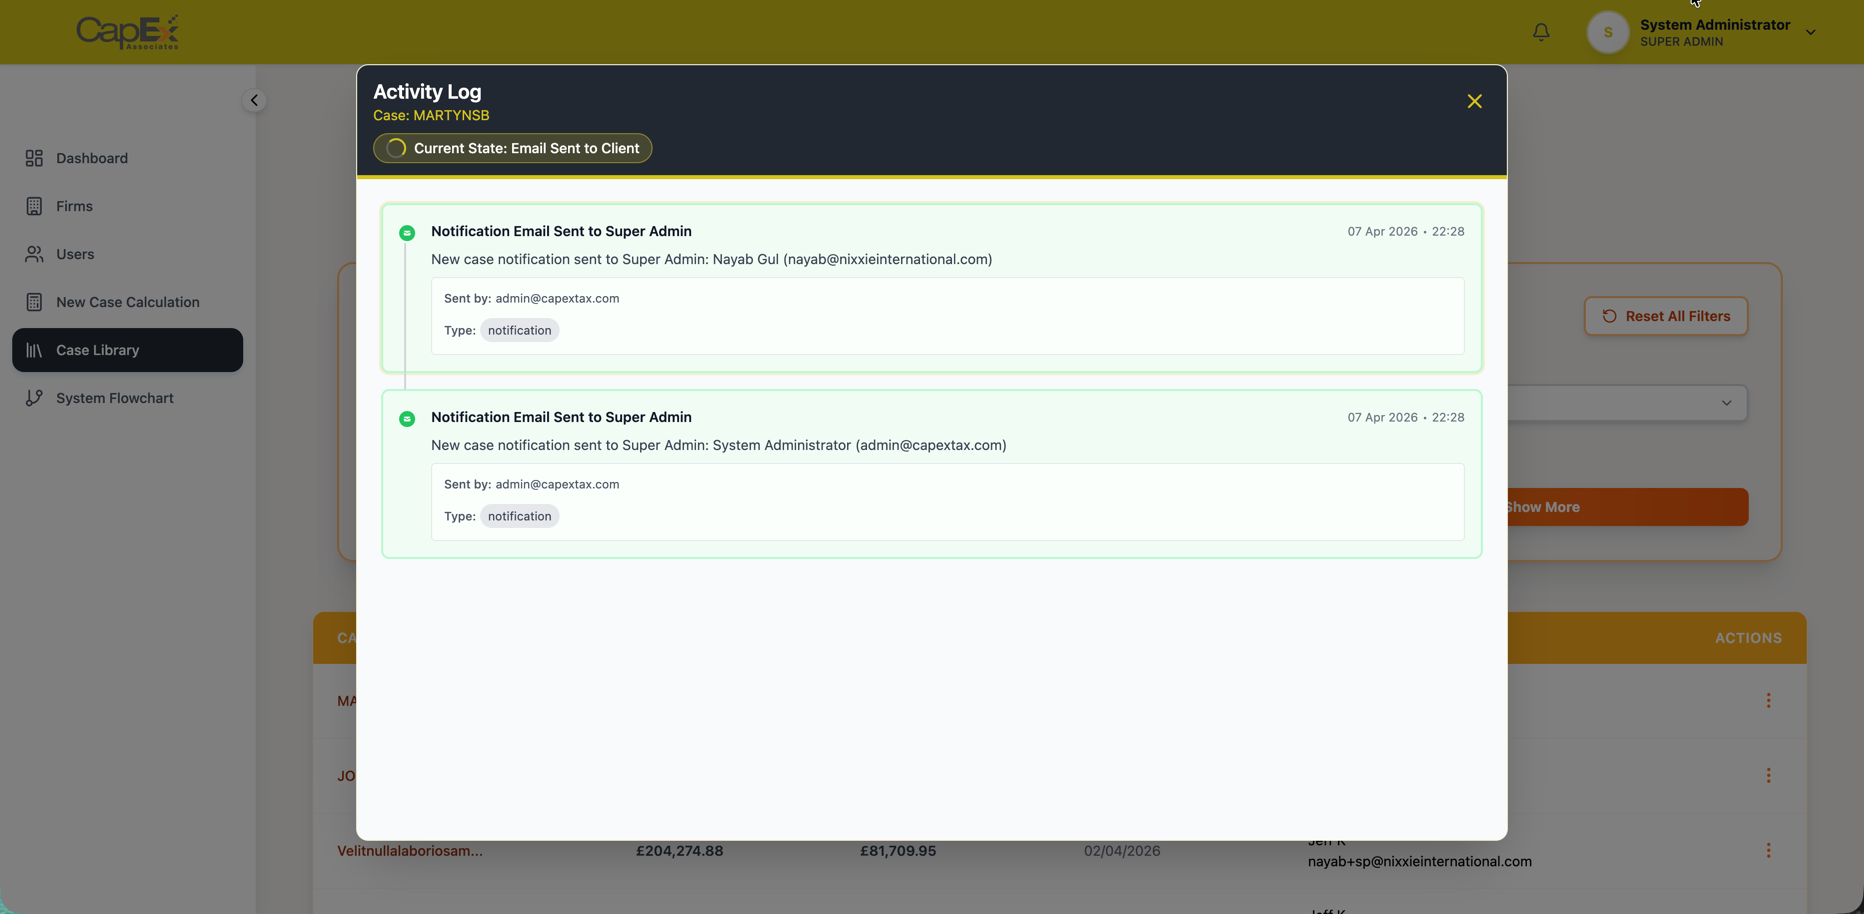
Task: Click the notification bell icon
Action: [x=1541, y=32]
